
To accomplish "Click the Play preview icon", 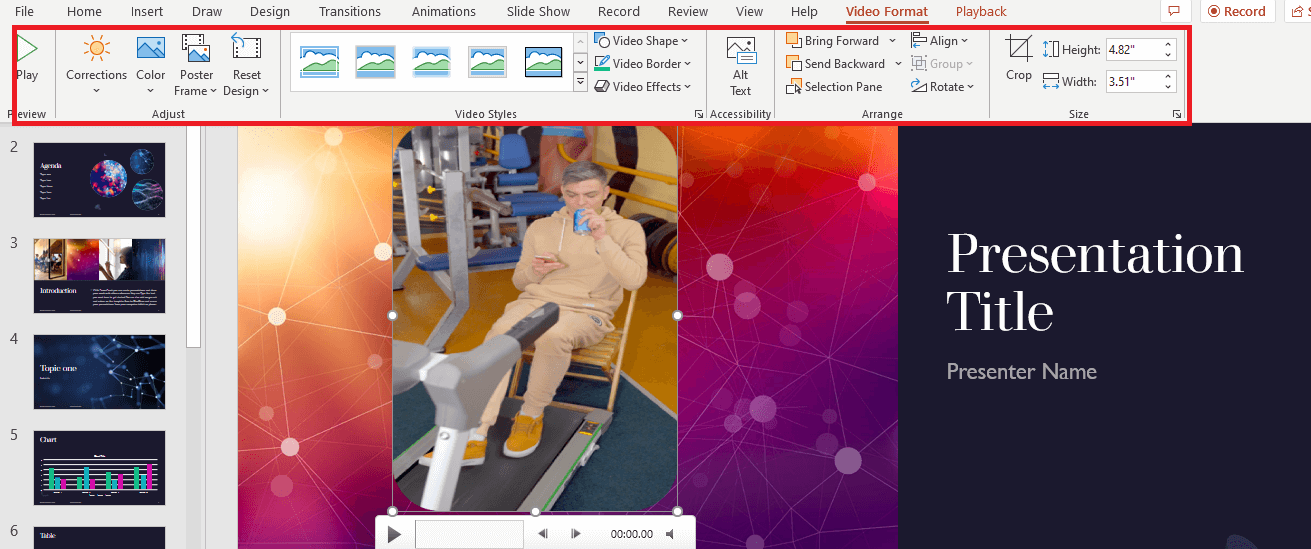I will [x=27, y=50].
